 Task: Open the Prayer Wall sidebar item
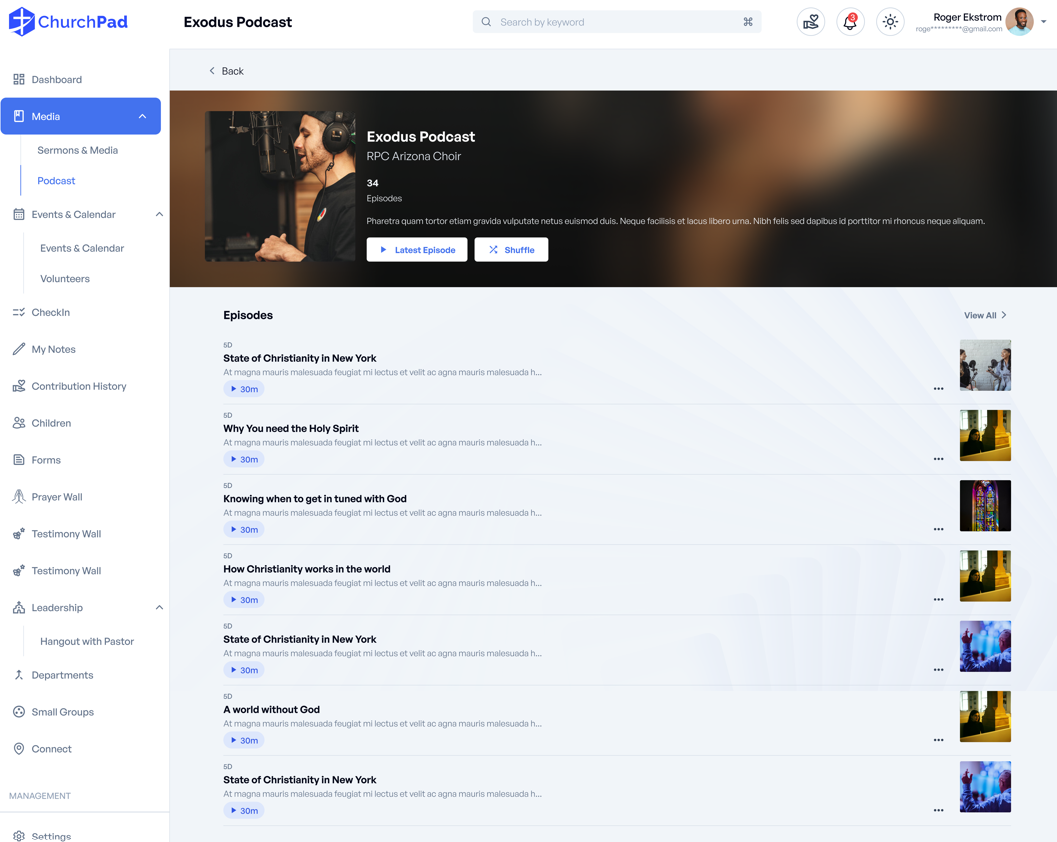click(57, 497)
